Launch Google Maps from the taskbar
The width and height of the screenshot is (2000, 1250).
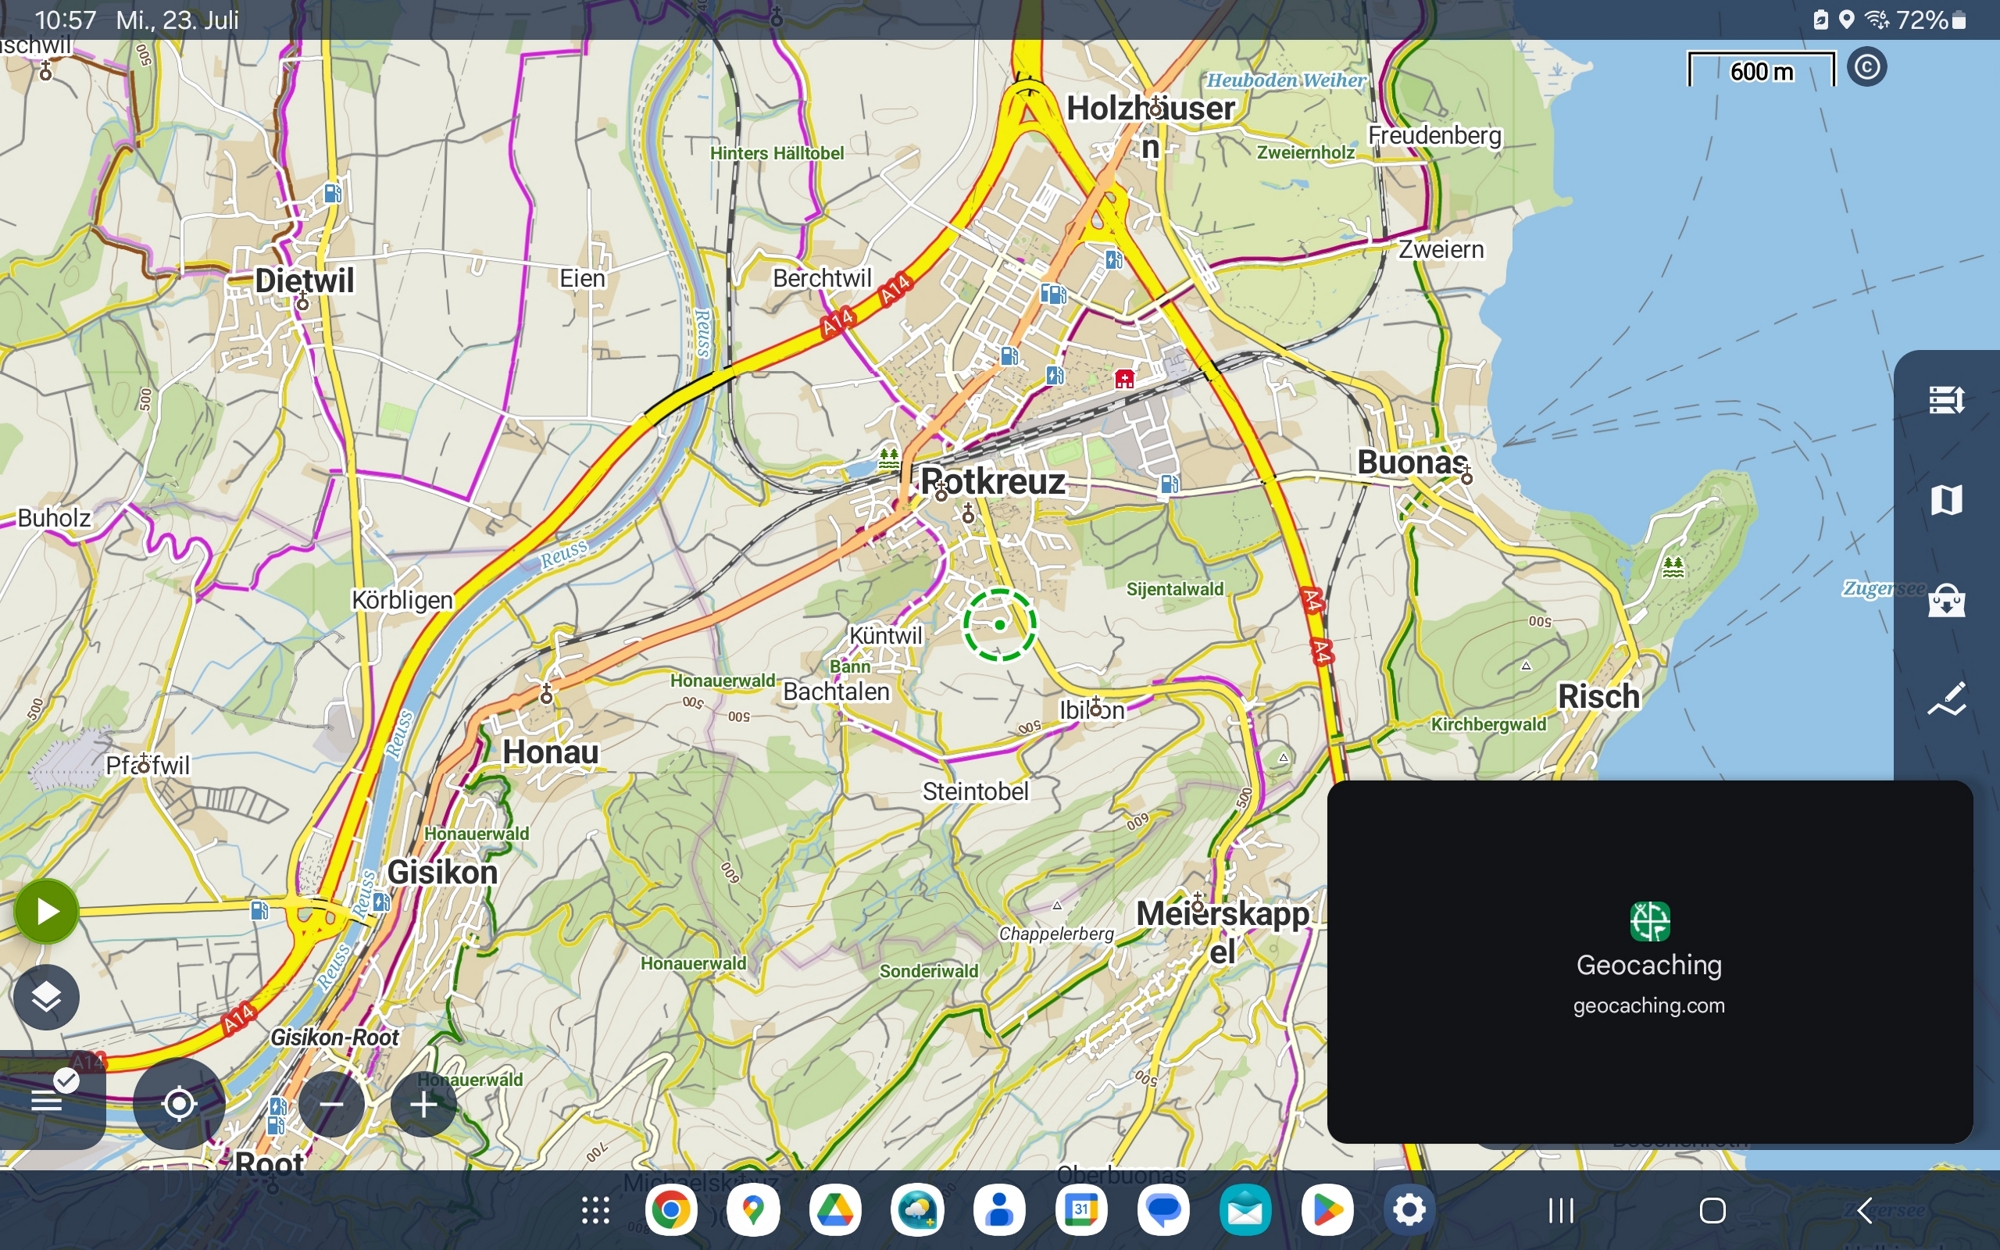753,1210
